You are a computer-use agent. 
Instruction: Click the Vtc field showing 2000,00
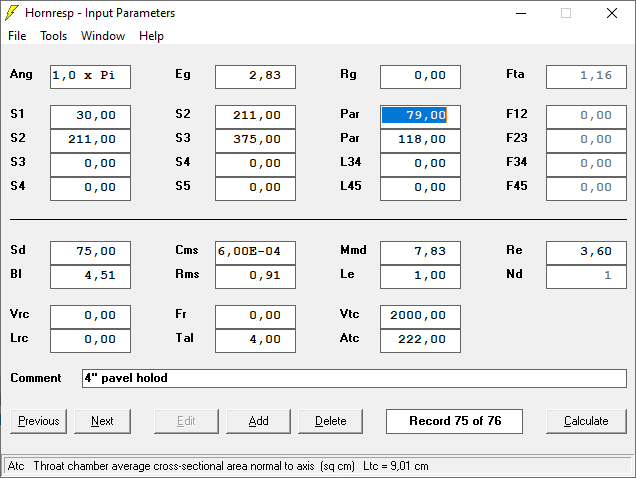coord(420,316)
